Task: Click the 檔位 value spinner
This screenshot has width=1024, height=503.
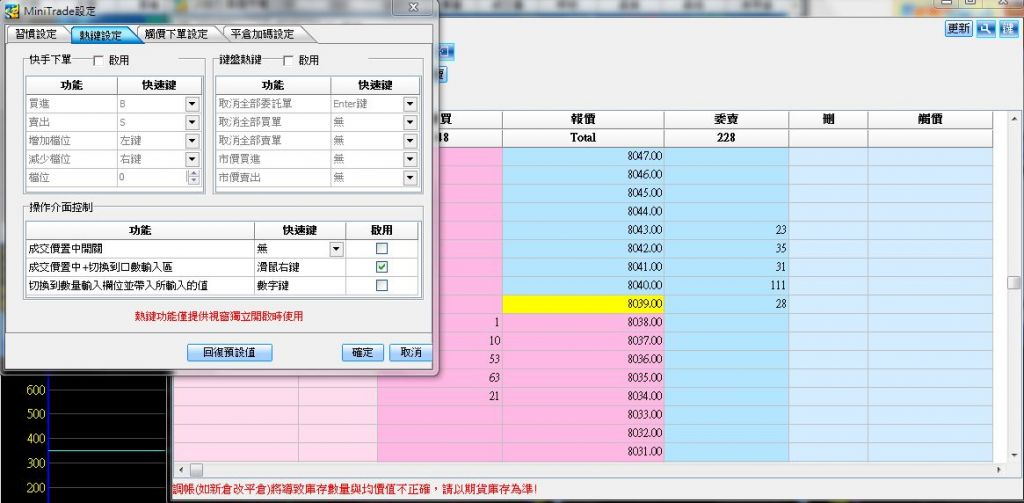Action: click(x=193, y=177)
